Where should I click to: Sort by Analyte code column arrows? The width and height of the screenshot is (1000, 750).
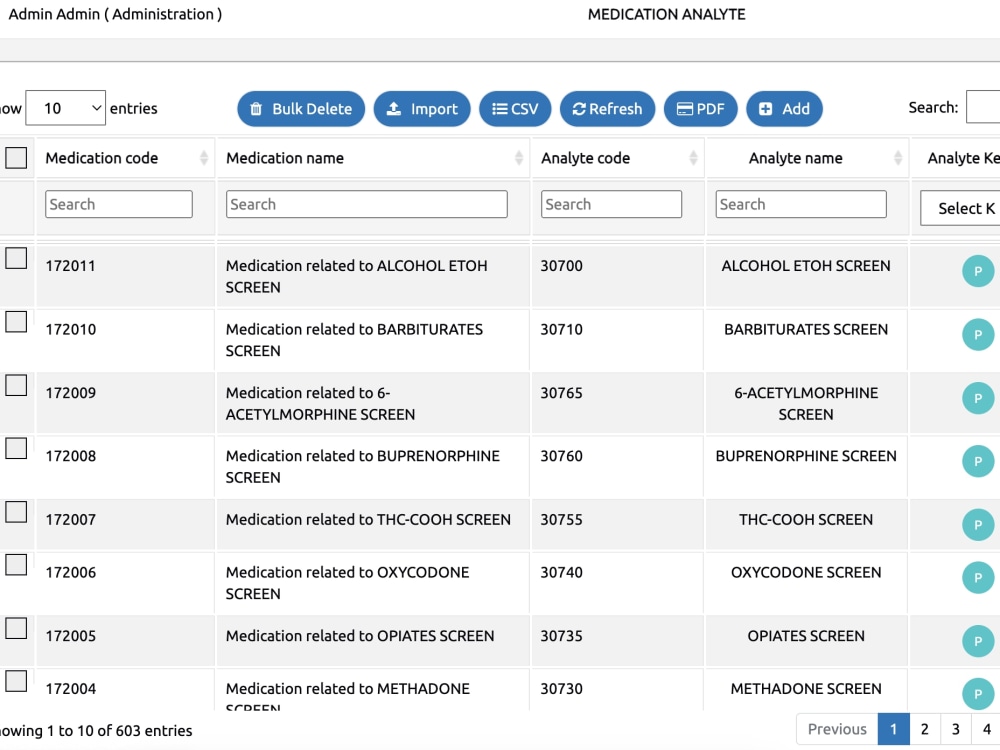693,158
